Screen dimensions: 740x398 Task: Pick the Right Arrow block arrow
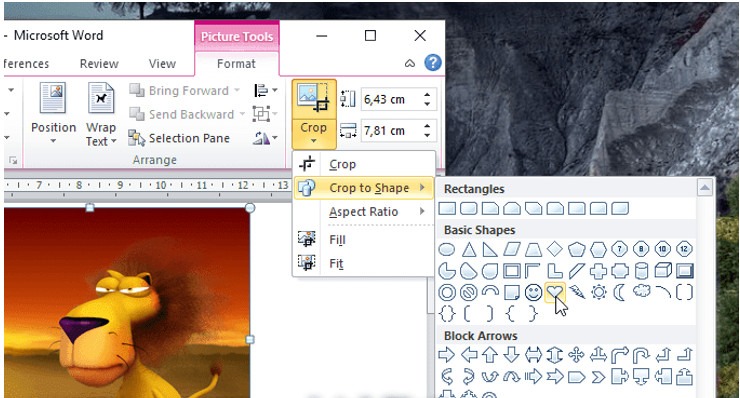coord(446,354)
